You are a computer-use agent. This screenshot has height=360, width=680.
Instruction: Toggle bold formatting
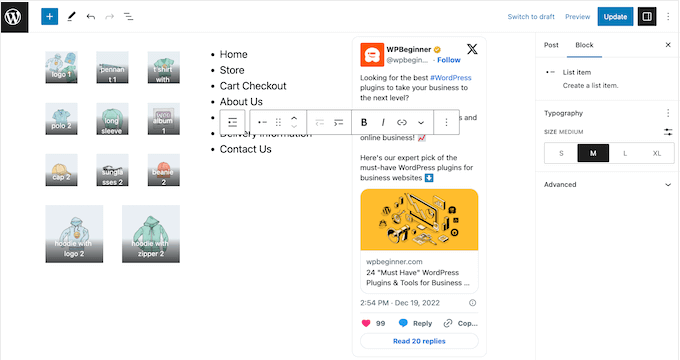click(364, 122)
